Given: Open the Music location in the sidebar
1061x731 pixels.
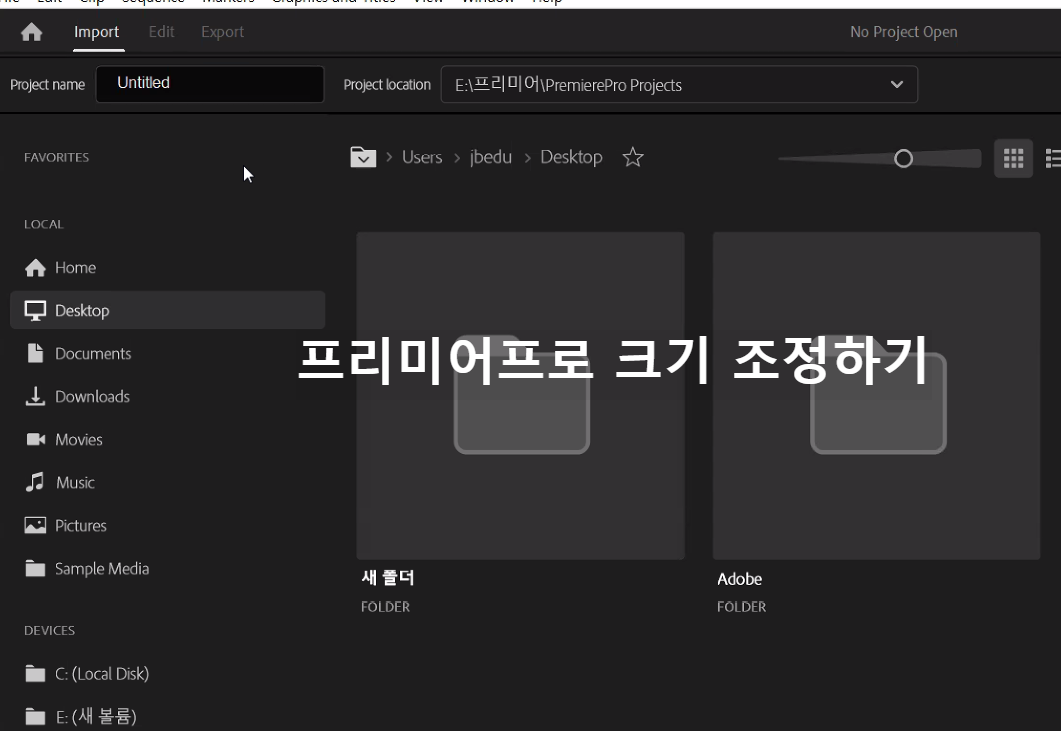Looking at the screenshot, I should point(73,482).
